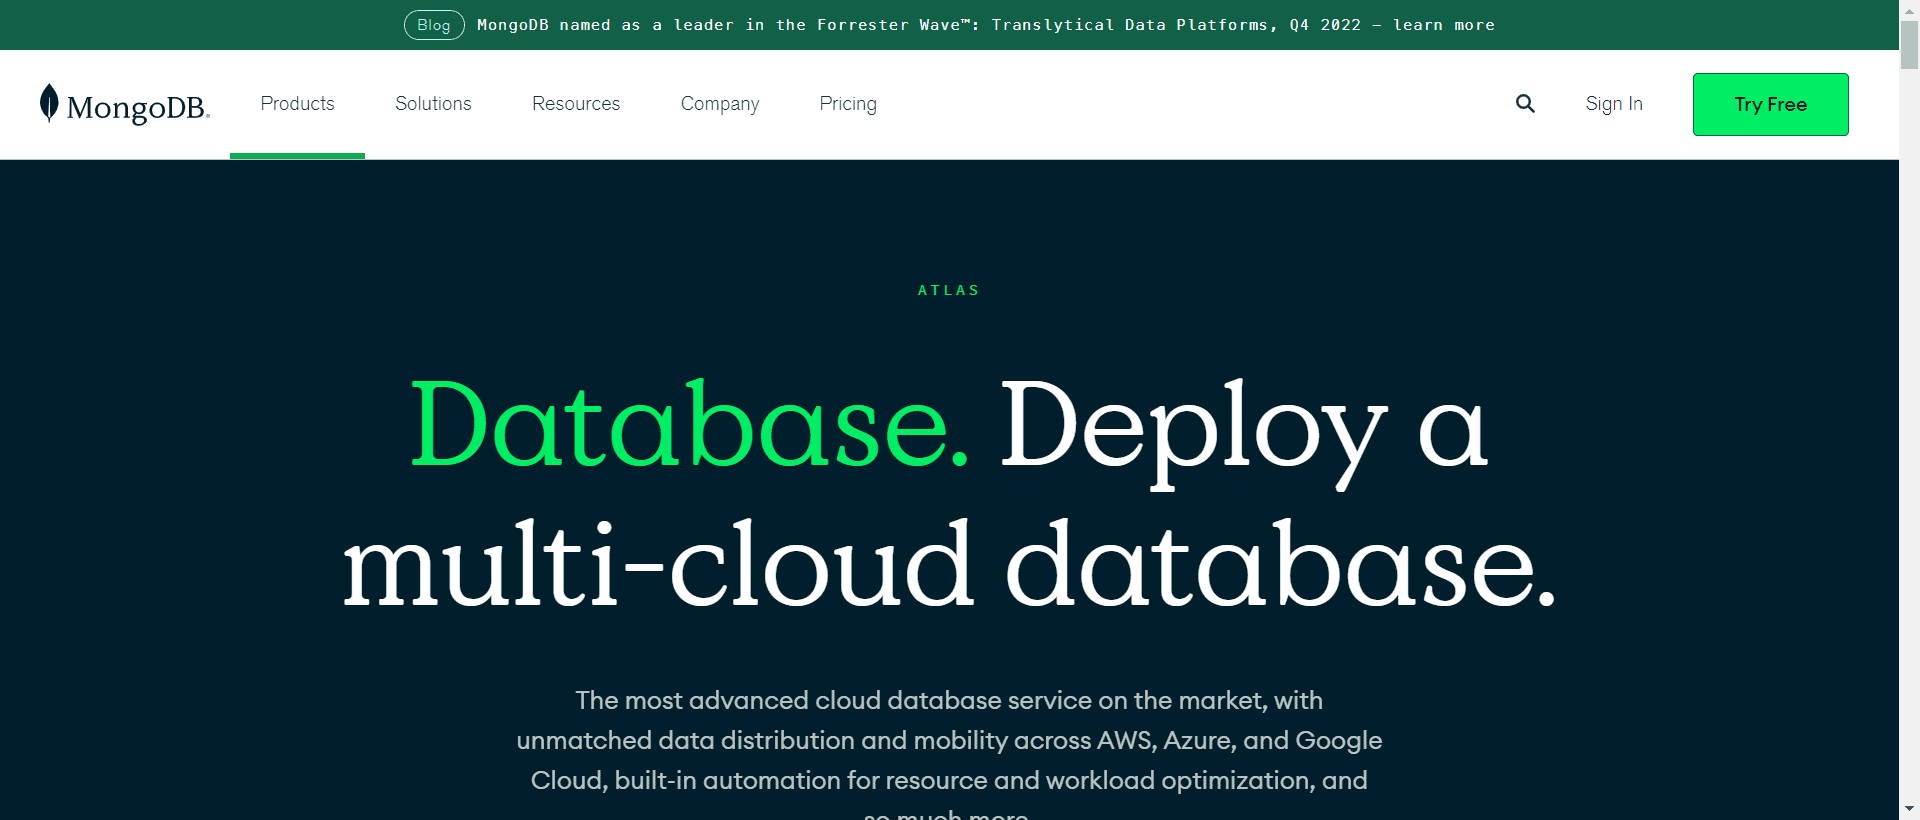
Task: Click the green ATLAS label
Action: click(x=948, y=290)
